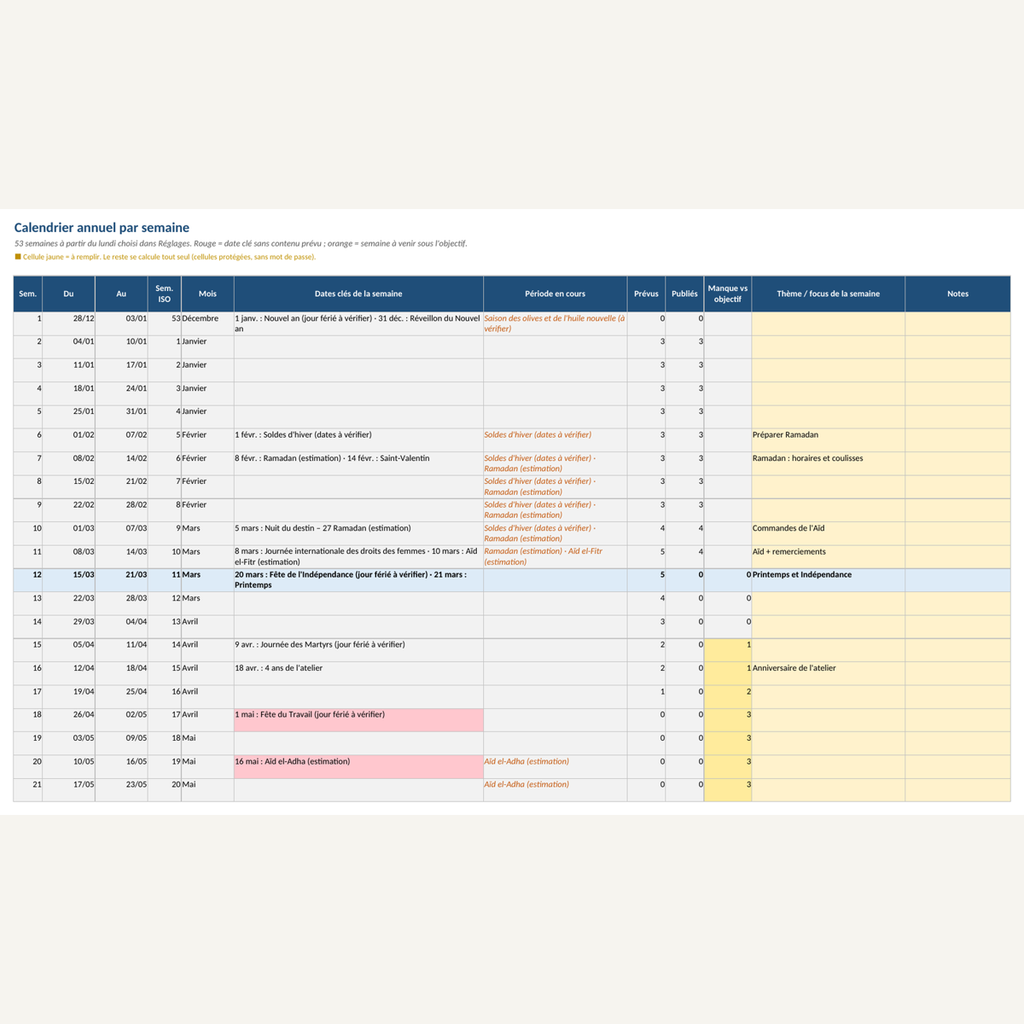This screenshot has height=1024, width=1024.
Task: Select the '5 mars : Nuit du destin' cell
Action: coord(359,533)
